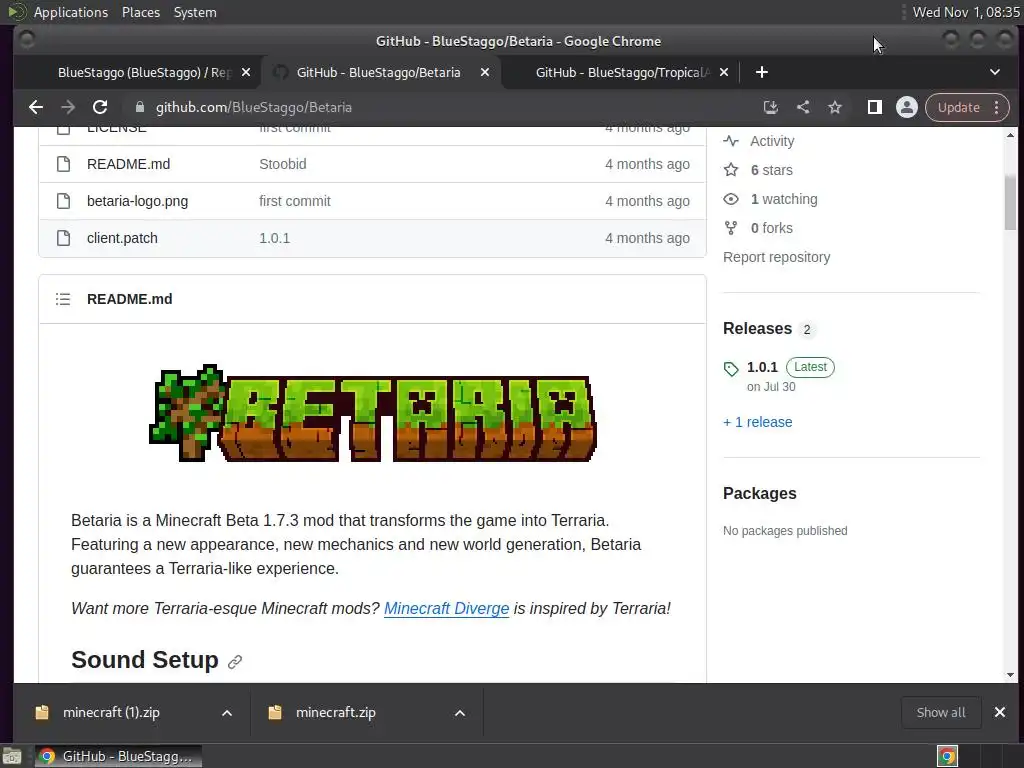Click the scrollbar down arrow
Image resolution: width=1024 pixels, height=768 pixels.
[1010, 675]
